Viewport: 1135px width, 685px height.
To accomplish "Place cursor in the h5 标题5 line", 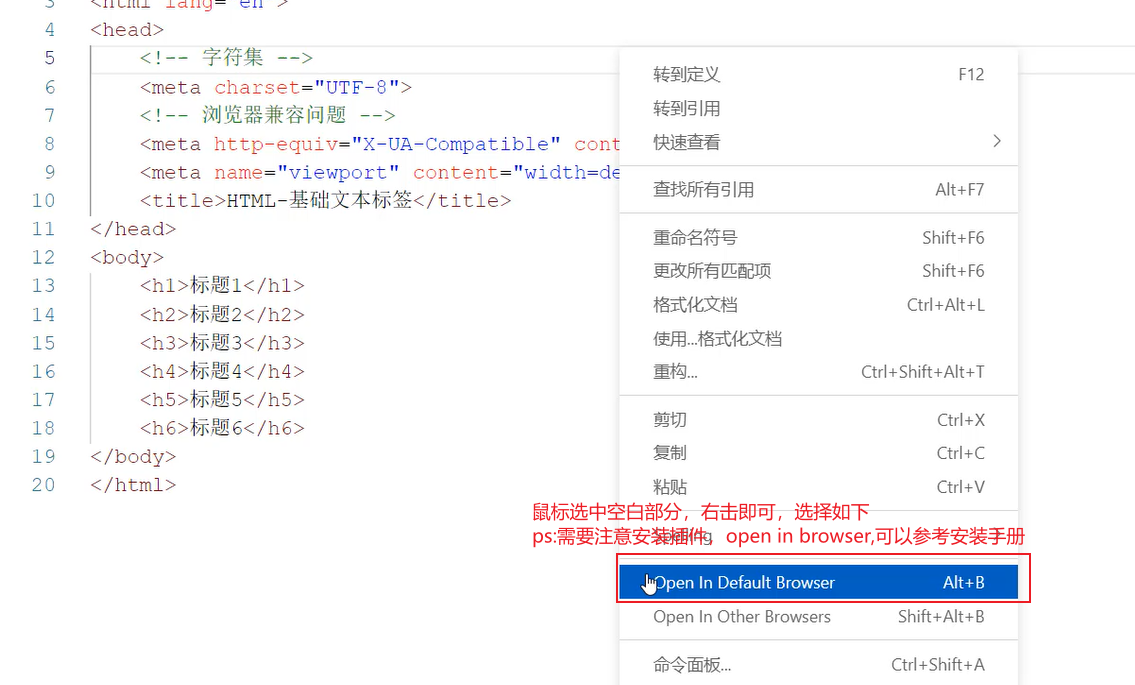I will 222,399.
